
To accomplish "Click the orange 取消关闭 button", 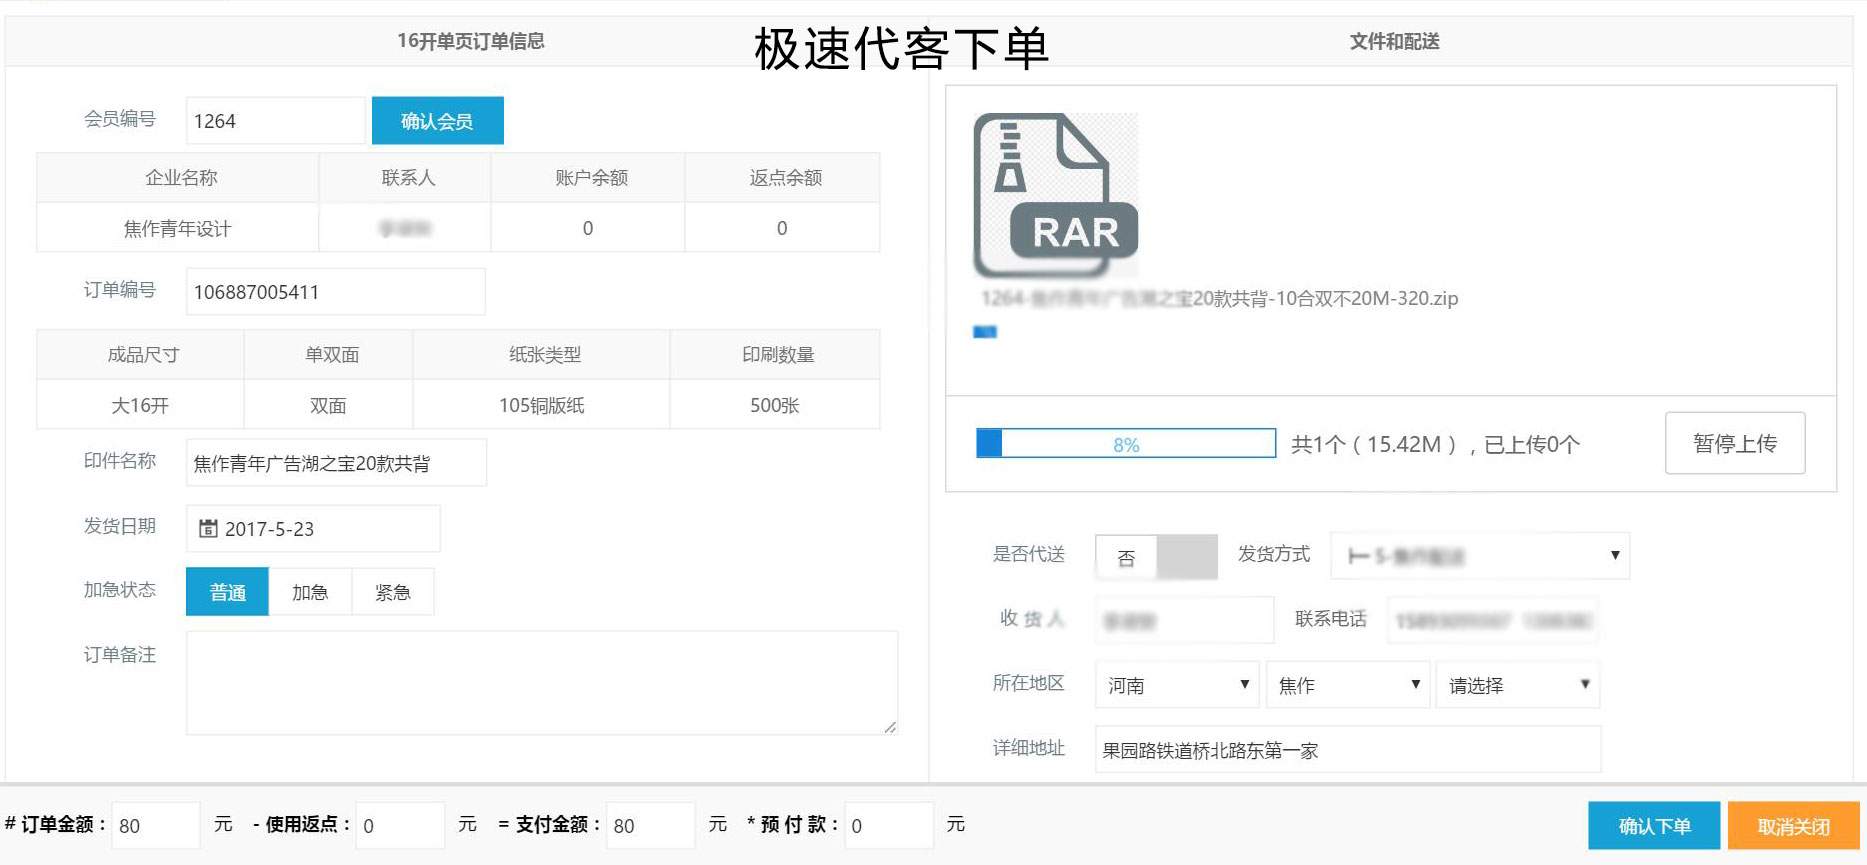I will point(1793,826).
